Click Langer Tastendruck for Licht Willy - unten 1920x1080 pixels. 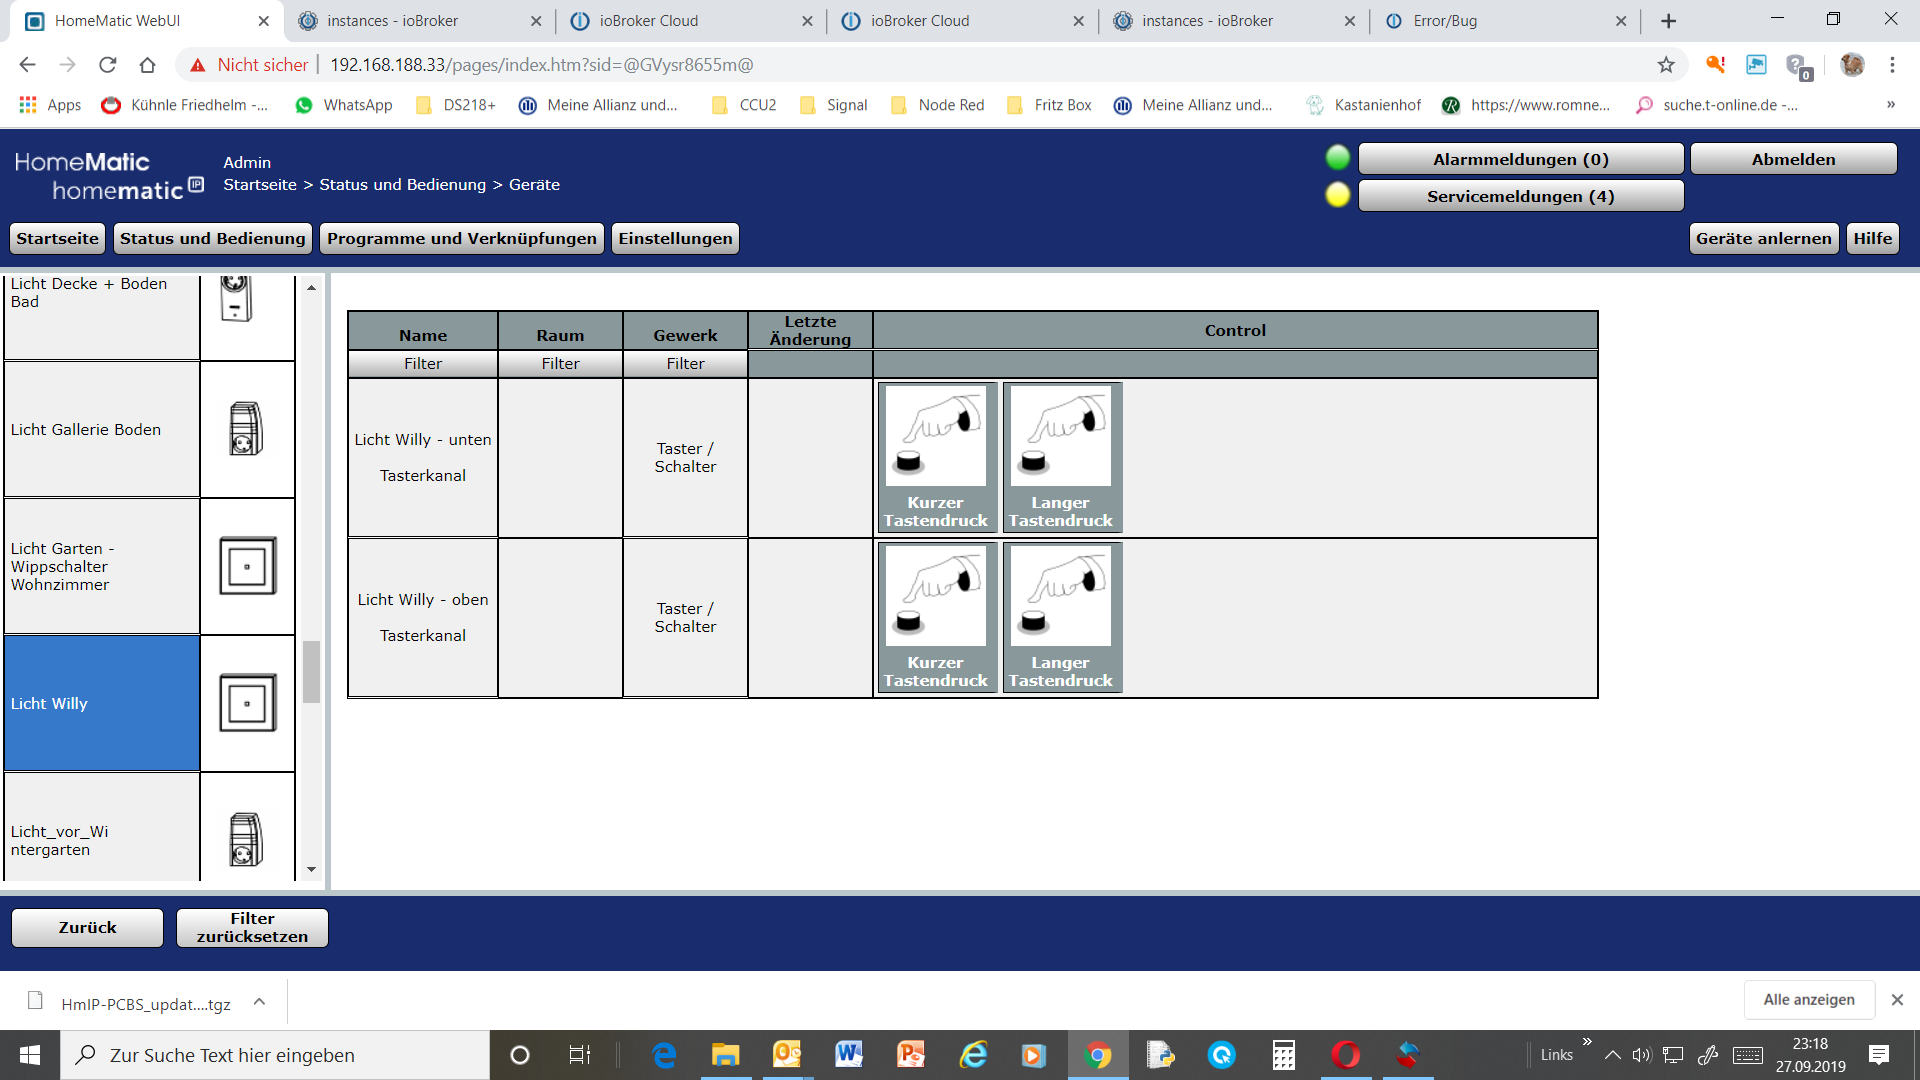click(x=1061, y=457)
